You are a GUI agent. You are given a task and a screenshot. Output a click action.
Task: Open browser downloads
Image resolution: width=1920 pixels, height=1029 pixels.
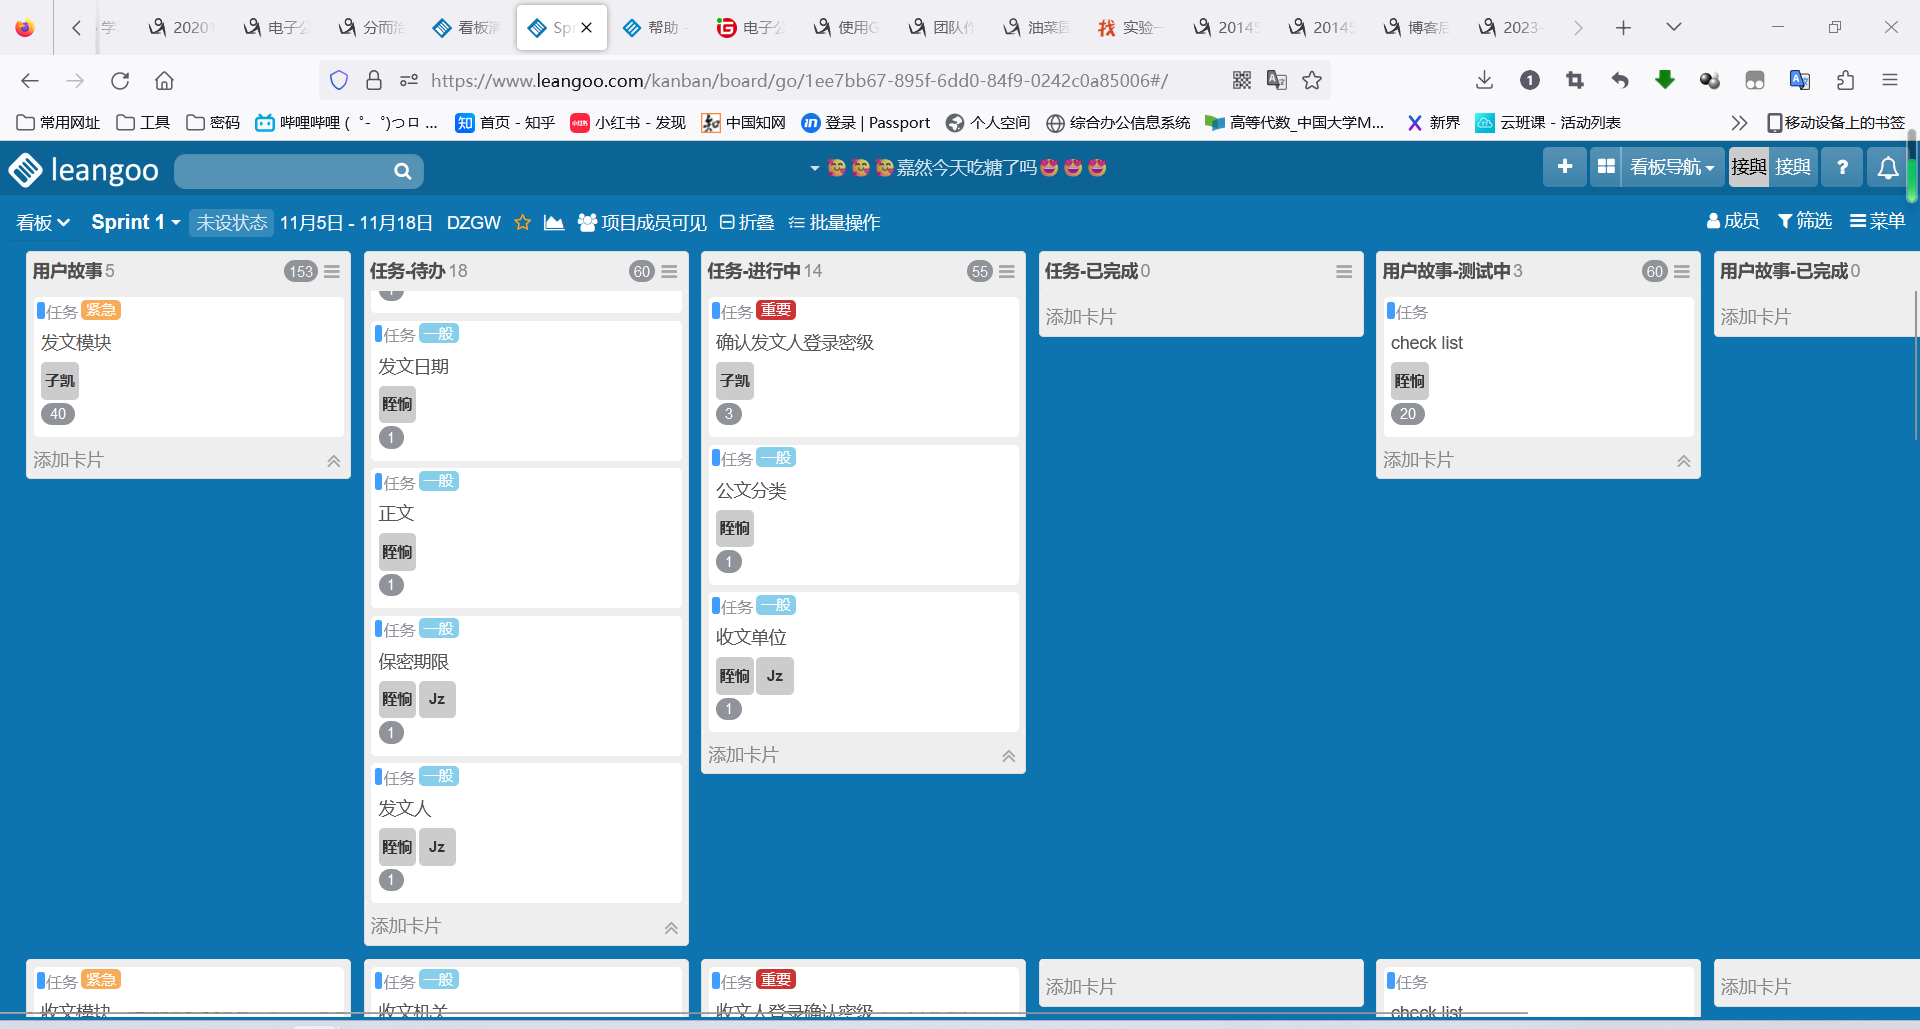click(x=1485, y=81)
